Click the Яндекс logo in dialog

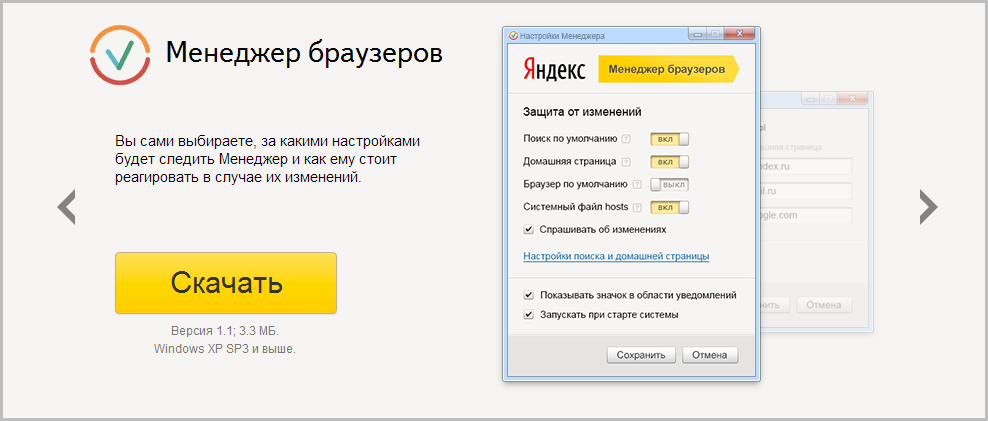pos(554,69)
